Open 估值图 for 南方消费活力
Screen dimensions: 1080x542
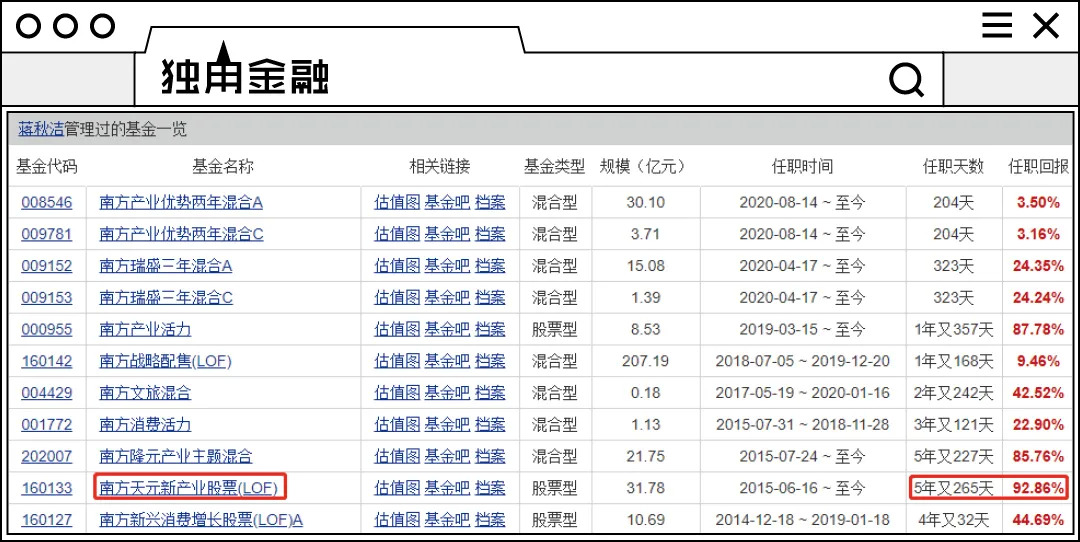coord(397,425)
